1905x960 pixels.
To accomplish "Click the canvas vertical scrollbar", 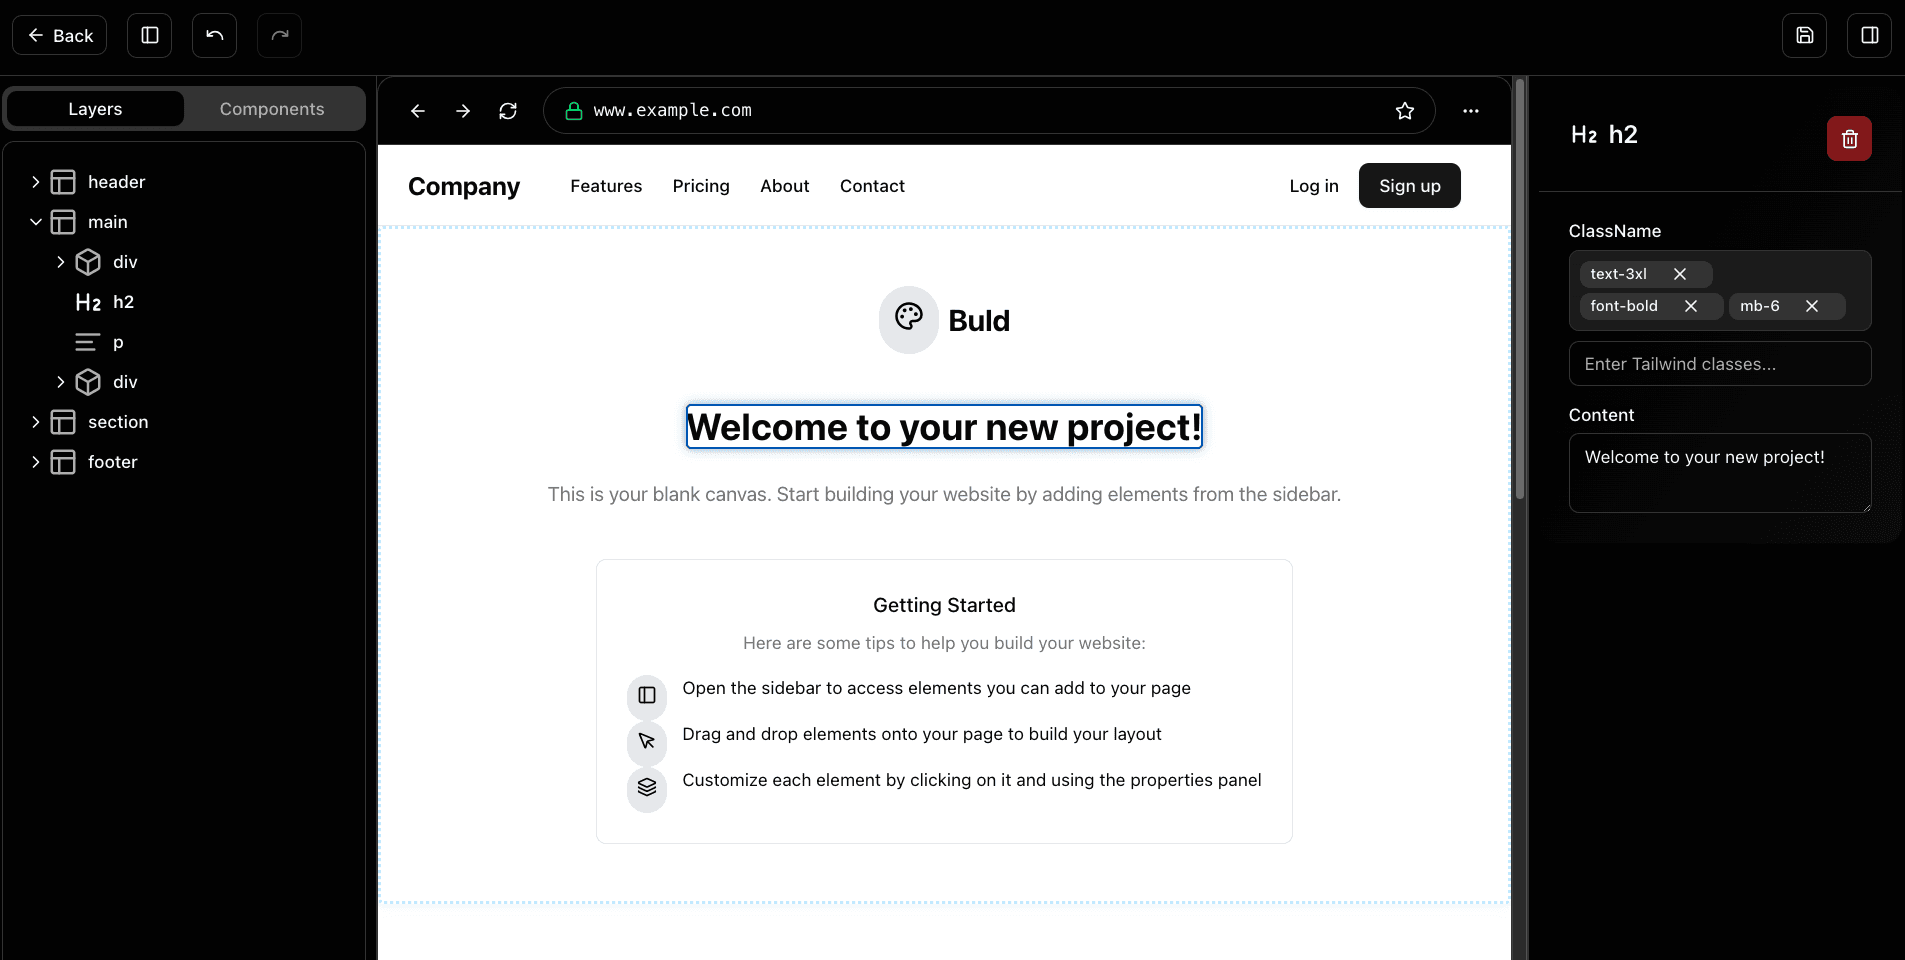I will pos(1519,290).
